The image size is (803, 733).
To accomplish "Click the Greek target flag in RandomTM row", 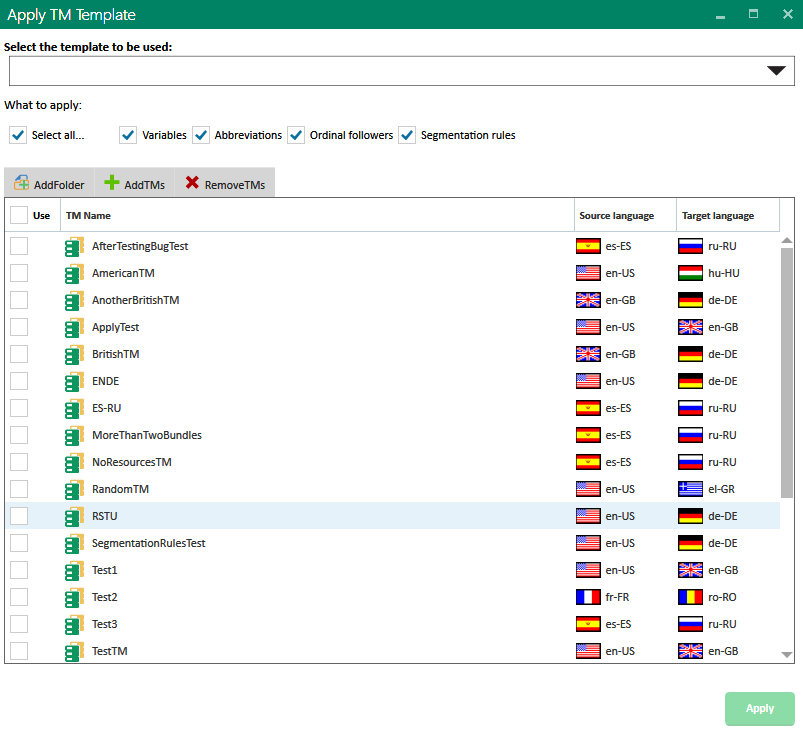I will click(690, 489).
